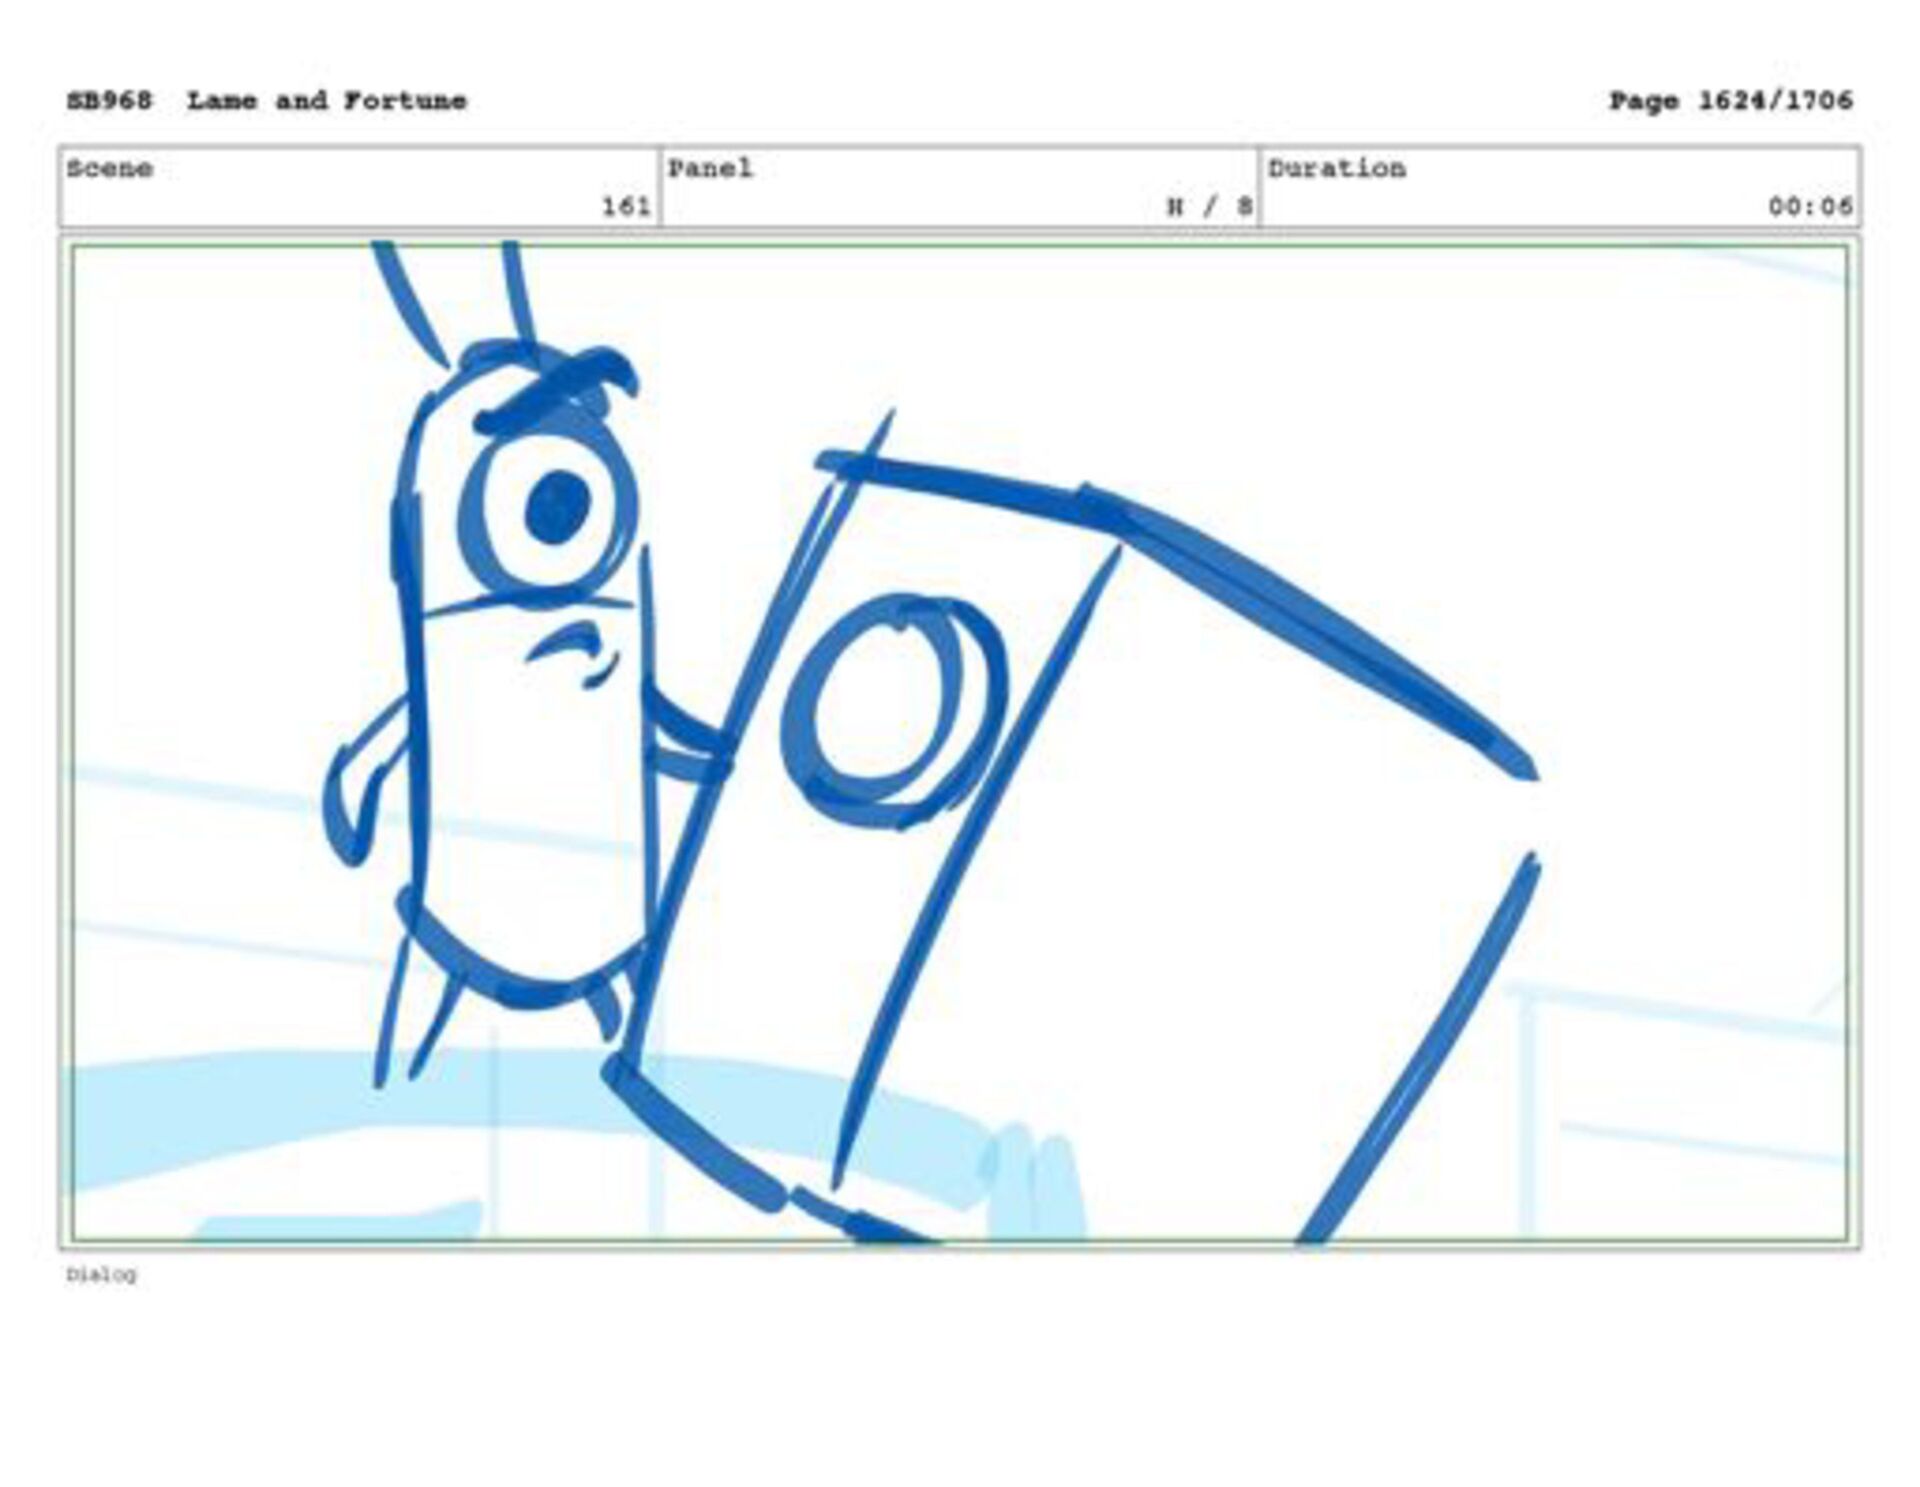Click the 'Page 1624/1706' text

coord(1730,101)
